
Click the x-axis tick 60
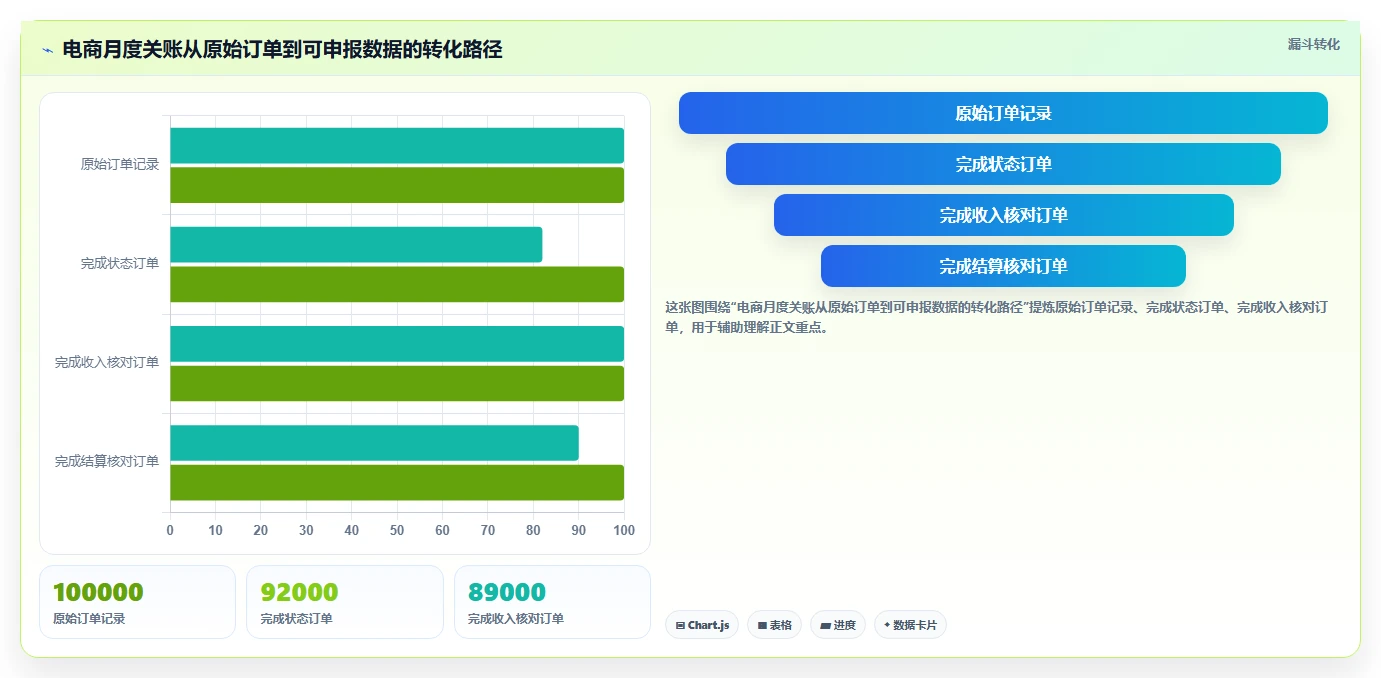pos(442,530)
